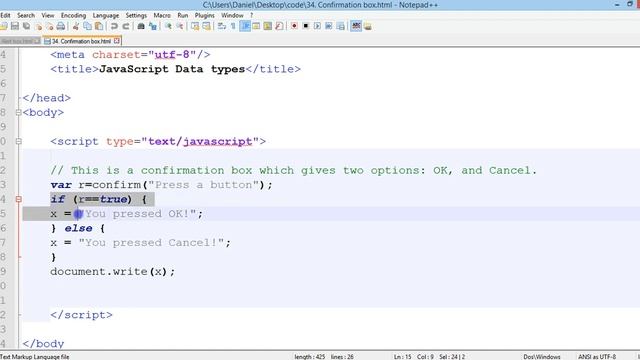Open Find with the binoculars icon
This screenshot has width=640, height=360.
tap(141, 26)
